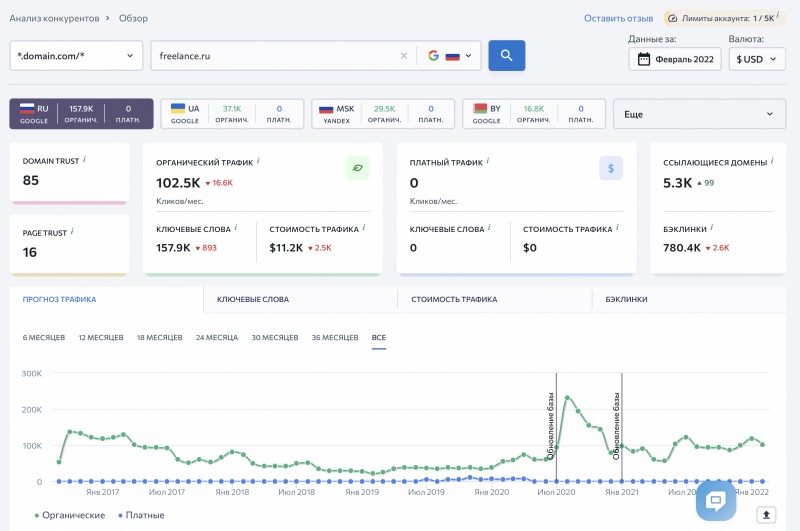Click the account limits gauge icon

point(673,18)
